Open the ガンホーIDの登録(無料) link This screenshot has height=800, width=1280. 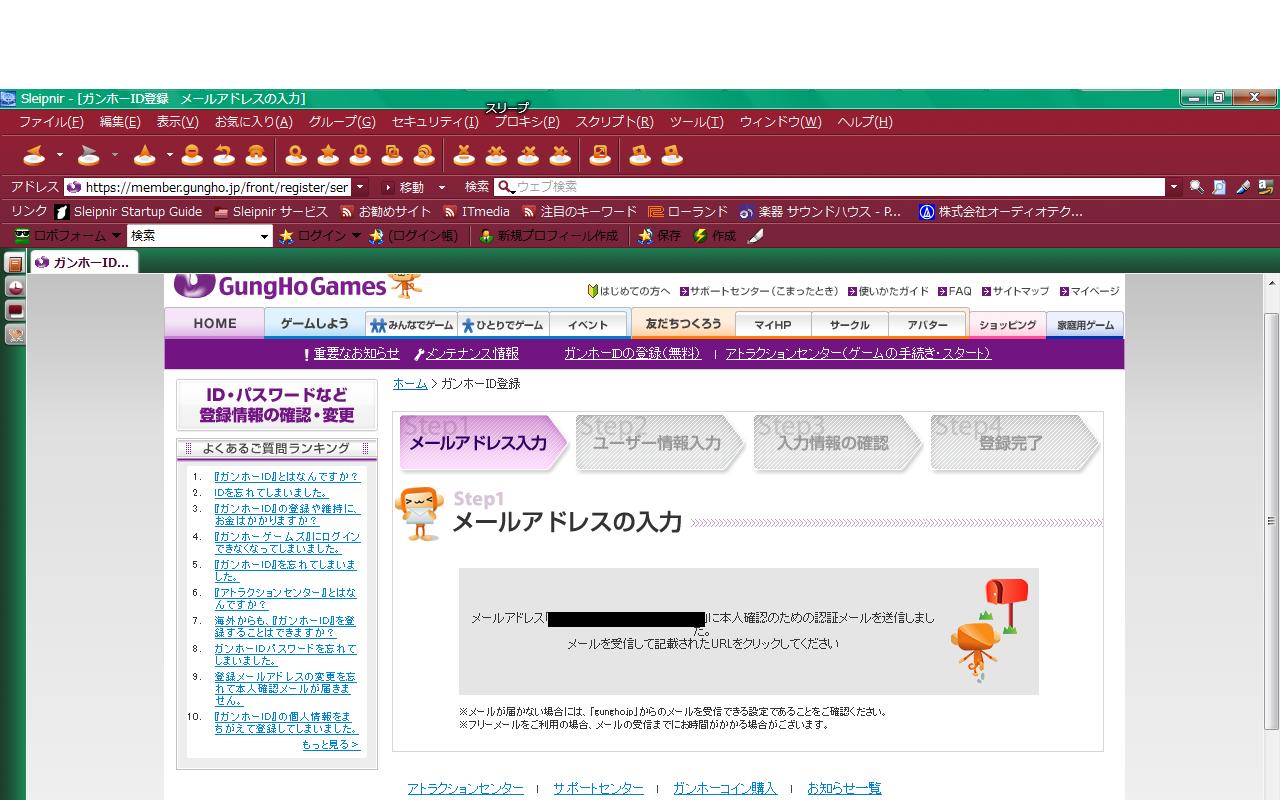pyautogui.click(x=632, y=354)
